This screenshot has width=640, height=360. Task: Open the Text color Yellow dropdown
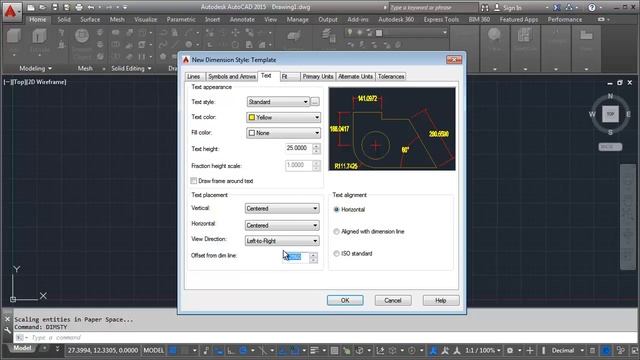coord(283,117)
